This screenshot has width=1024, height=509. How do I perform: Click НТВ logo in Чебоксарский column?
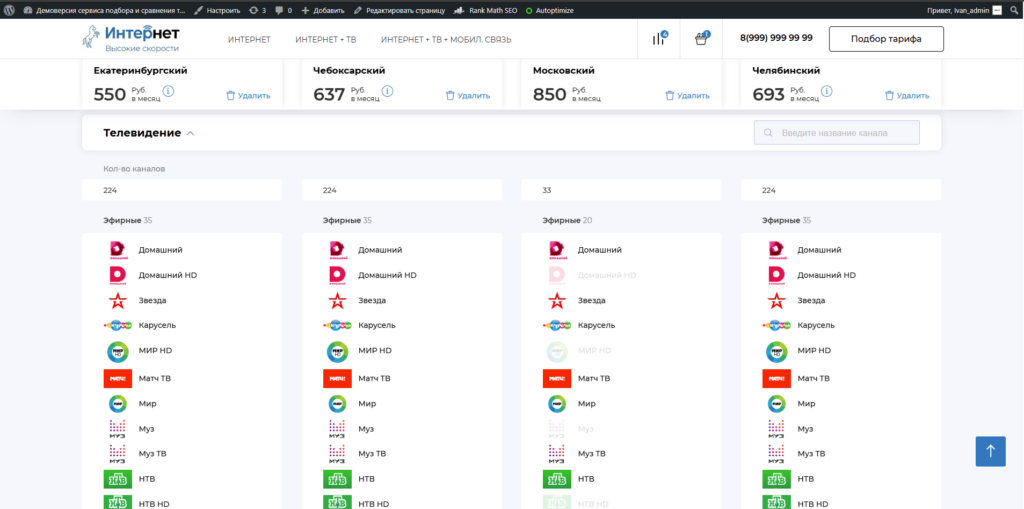tap(337, 479)
